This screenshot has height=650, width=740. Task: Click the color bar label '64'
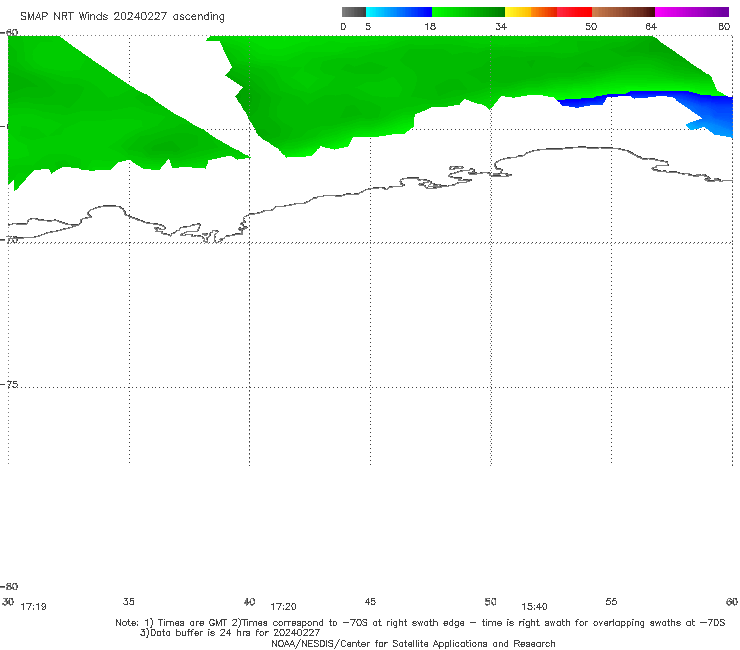(651, 27)
